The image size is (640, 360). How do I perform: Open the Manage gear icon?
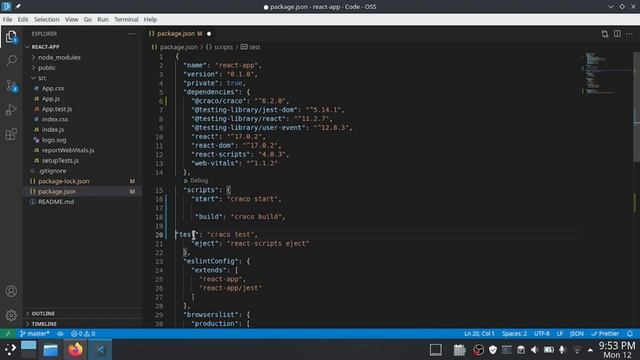point(11,315)
